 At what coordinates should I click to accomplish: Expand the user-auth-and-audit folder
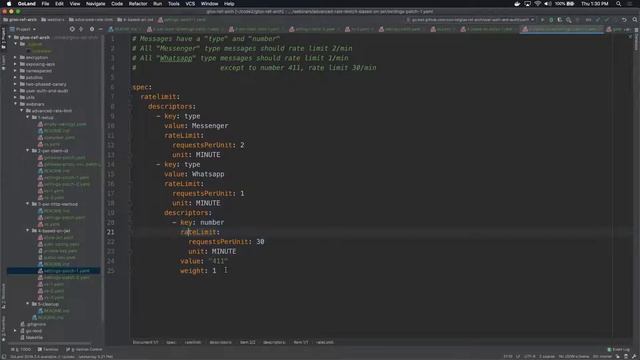(16, 91)
